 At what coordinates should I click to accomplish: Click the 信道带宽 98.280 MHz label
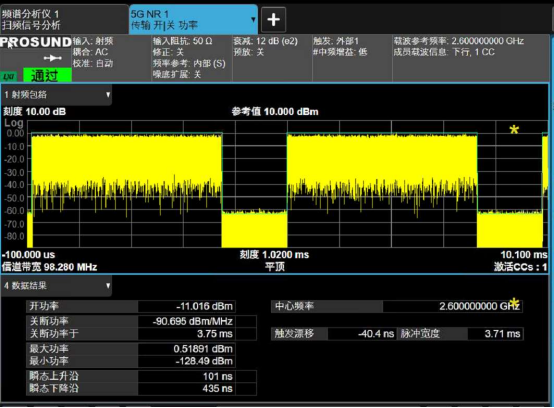pyautogui.click(x=49, y=267)
